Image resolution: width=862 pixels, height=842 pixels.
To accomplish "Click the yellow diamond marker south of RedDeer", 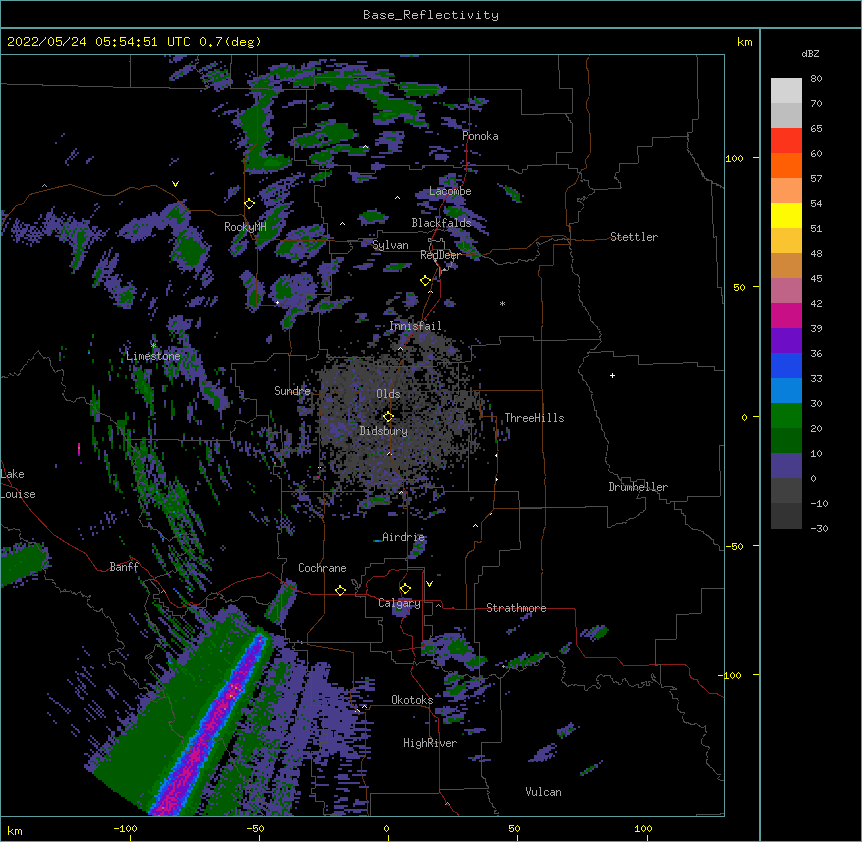I will (x=425, y=281).
